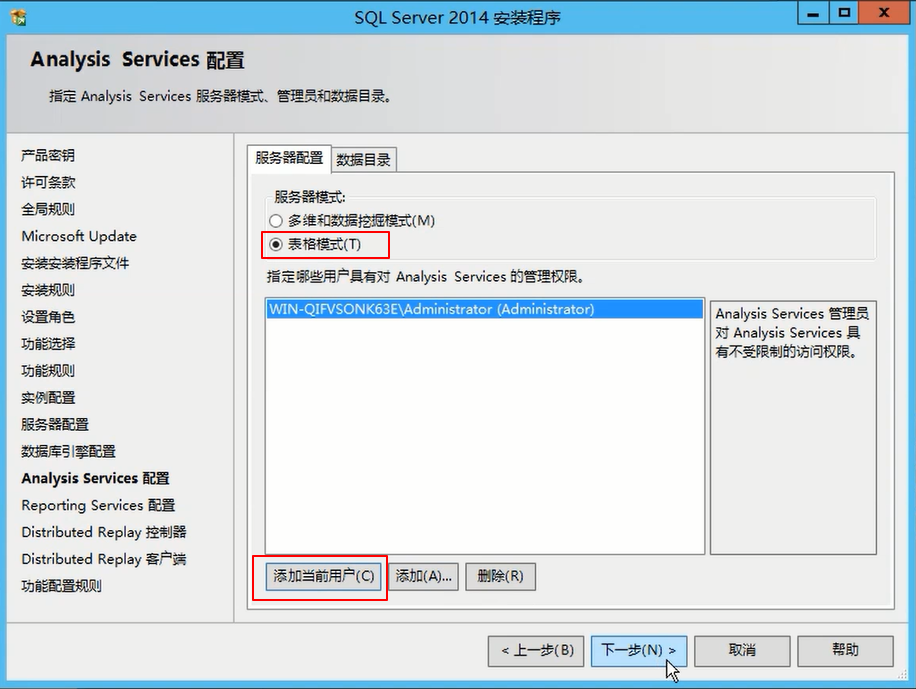Switch to the 服务器配置 tab
Image resolution: width=916 pixels, height=689 pixels.
coord(289,158)
